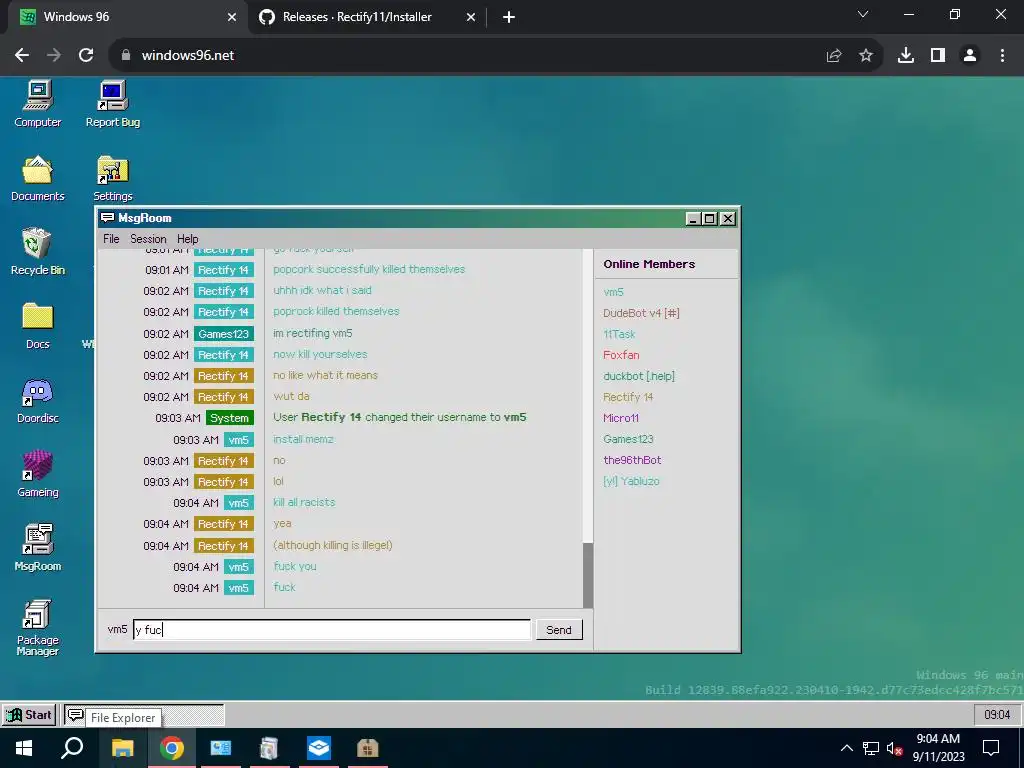Click the Windows 96 Start button
This screenshot has width=1024, height=768.
coord(29,715)
